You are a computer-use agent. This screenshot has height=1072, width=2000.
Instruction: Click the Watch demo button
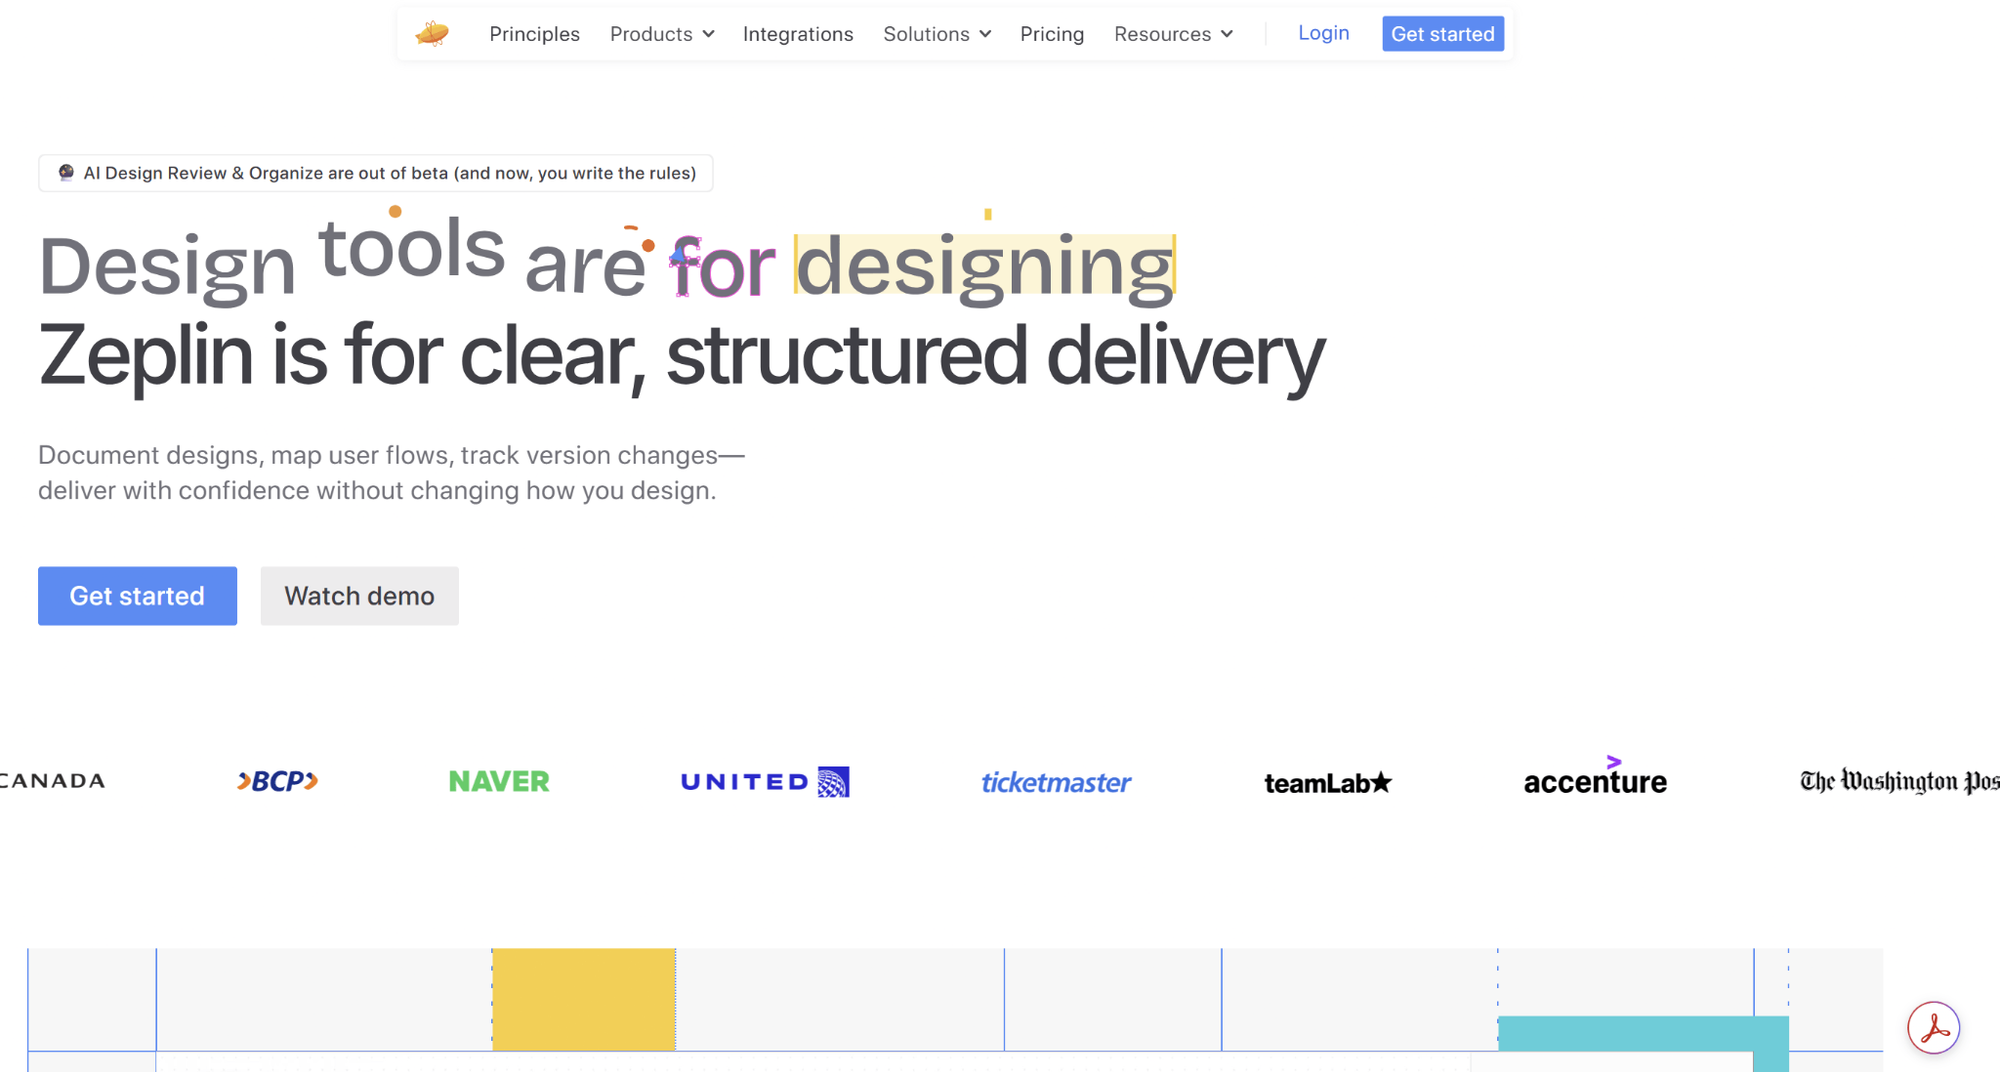(359, 596)
